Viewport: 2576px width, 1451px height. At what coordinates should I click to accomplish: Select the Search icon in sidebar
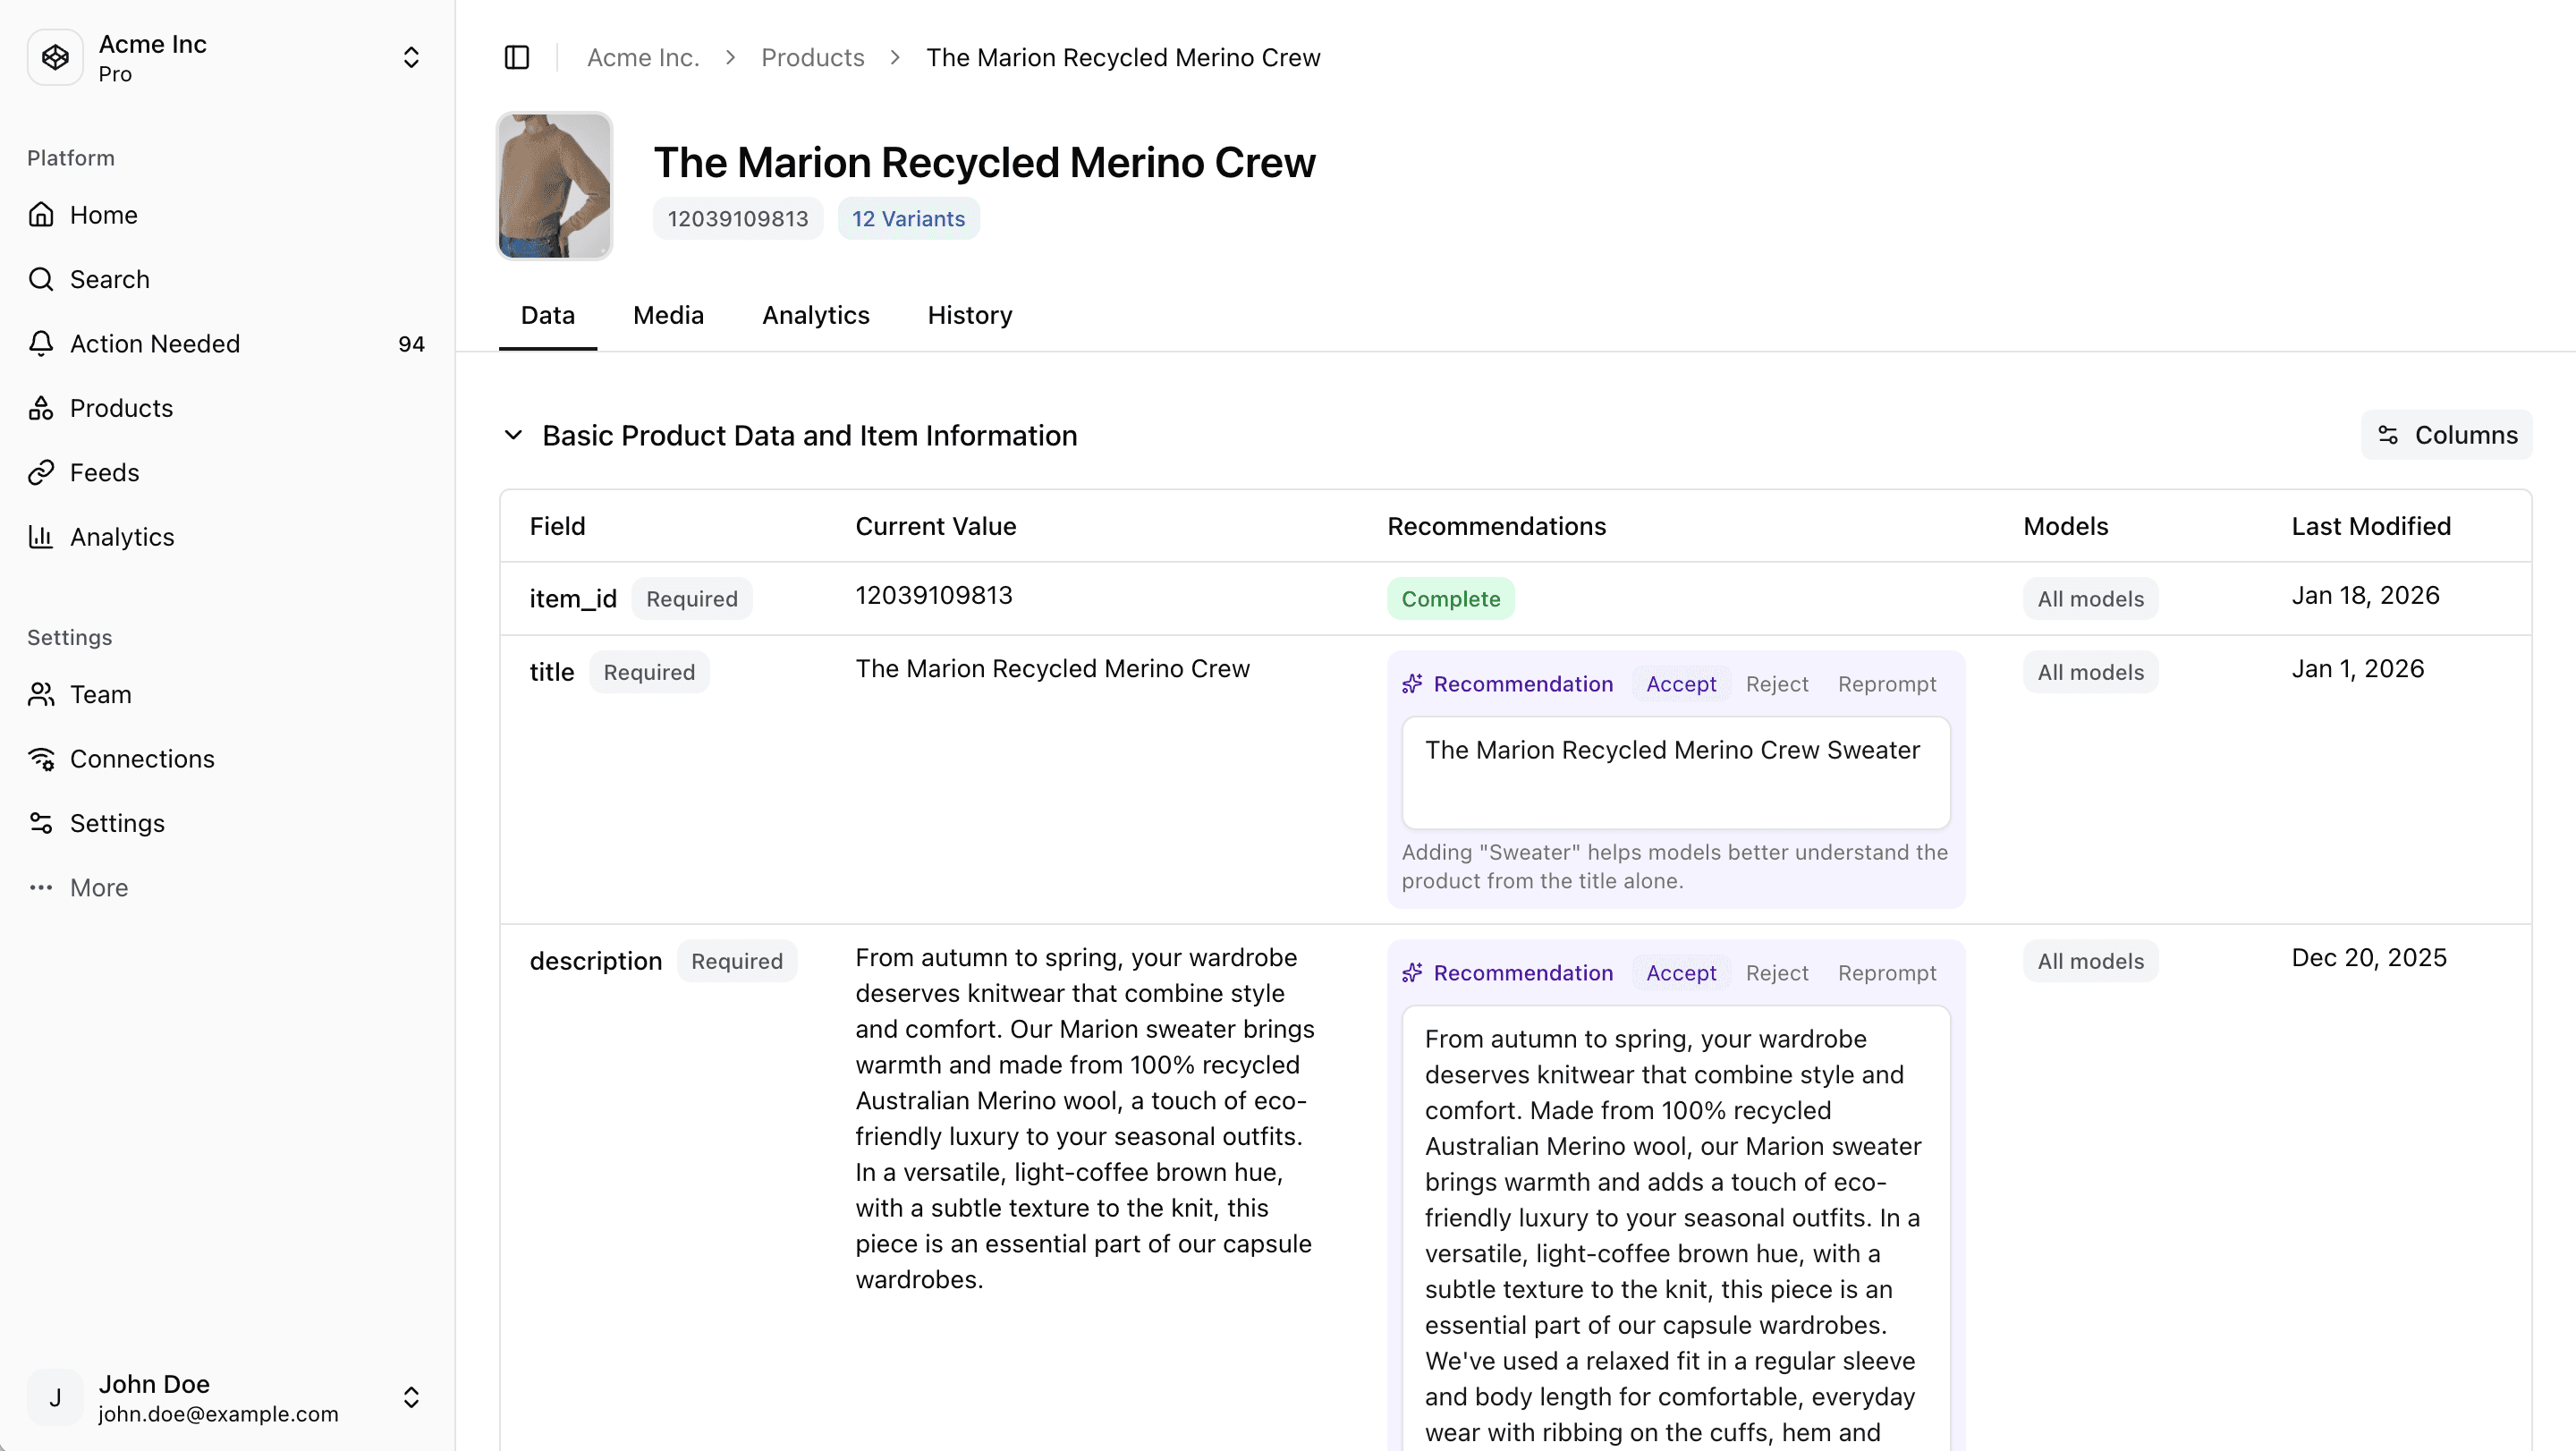[x=41, y=279]
